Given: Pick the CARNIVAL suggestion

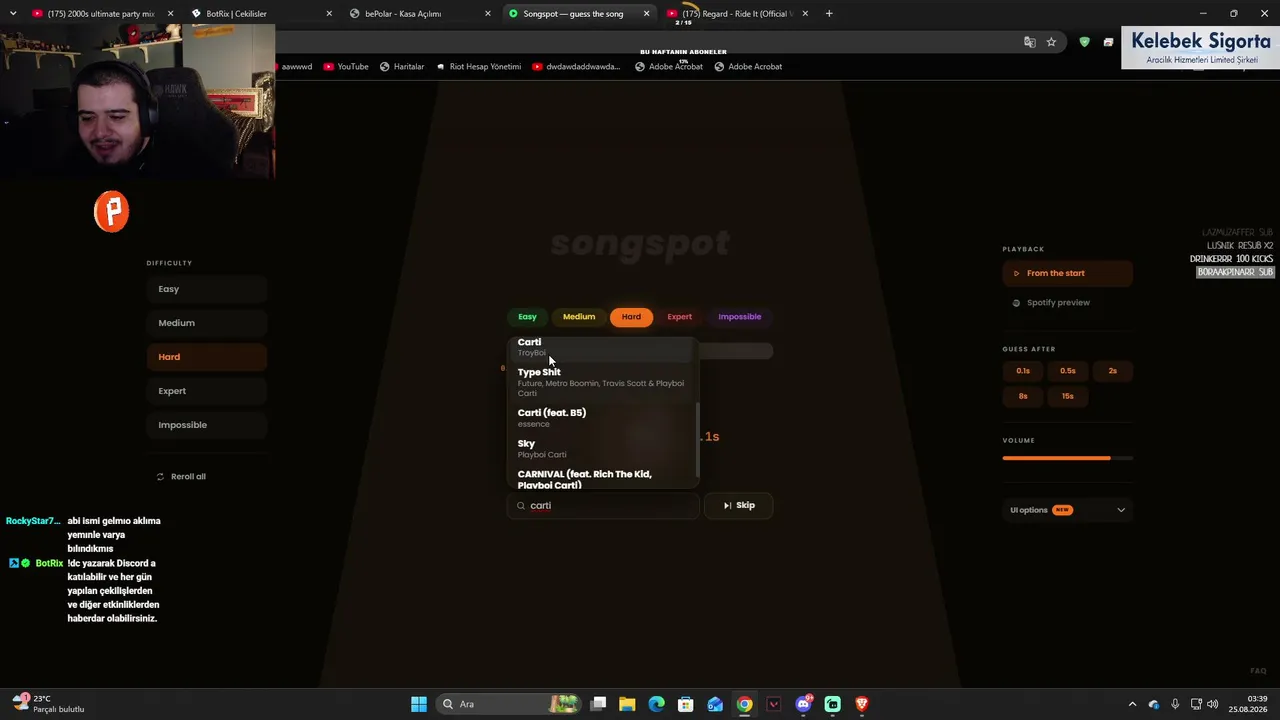Looking at the screenshot, I should tap(602, 479).
